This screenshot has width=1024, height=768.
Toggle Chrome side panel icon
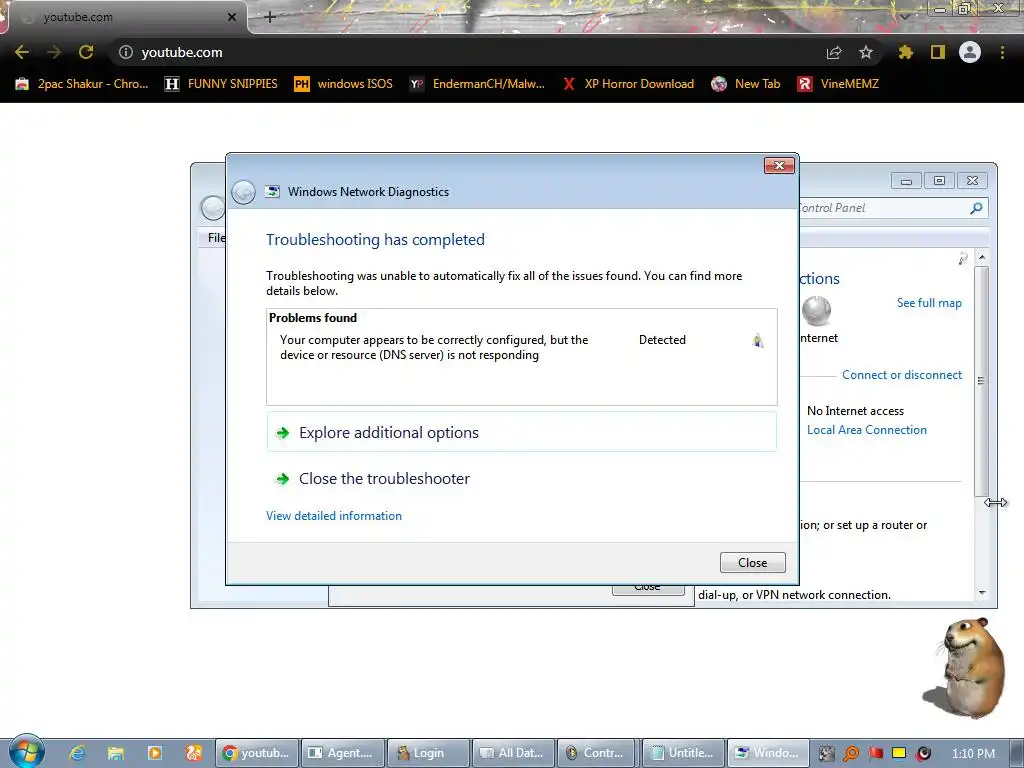click(x=938, y=52)
